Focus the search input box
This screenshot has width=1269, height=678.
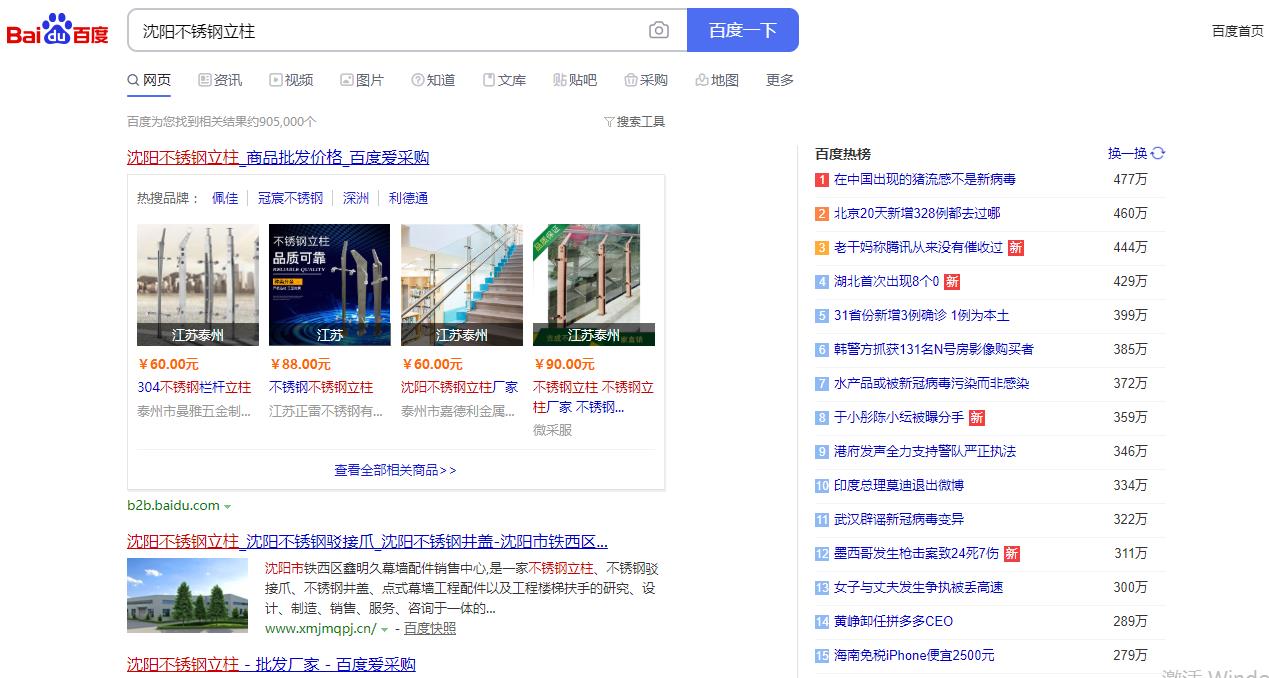[x=390, y=30]
